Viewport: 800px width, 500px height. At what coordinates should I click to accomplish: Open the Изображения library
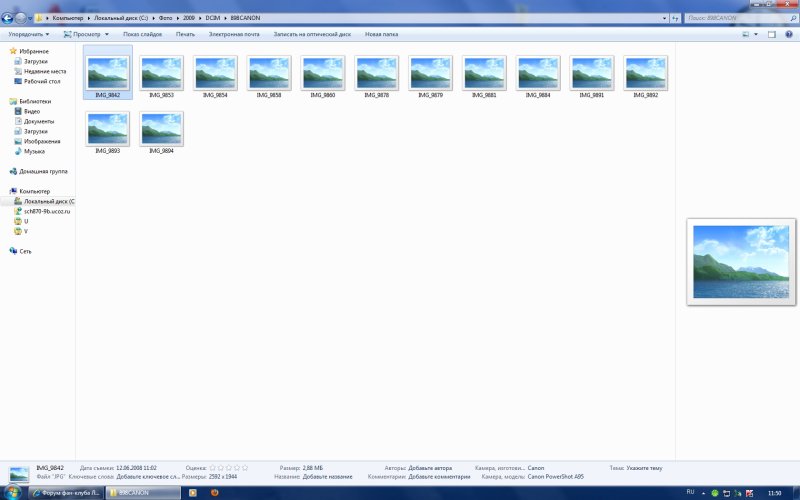click(42, 141)
